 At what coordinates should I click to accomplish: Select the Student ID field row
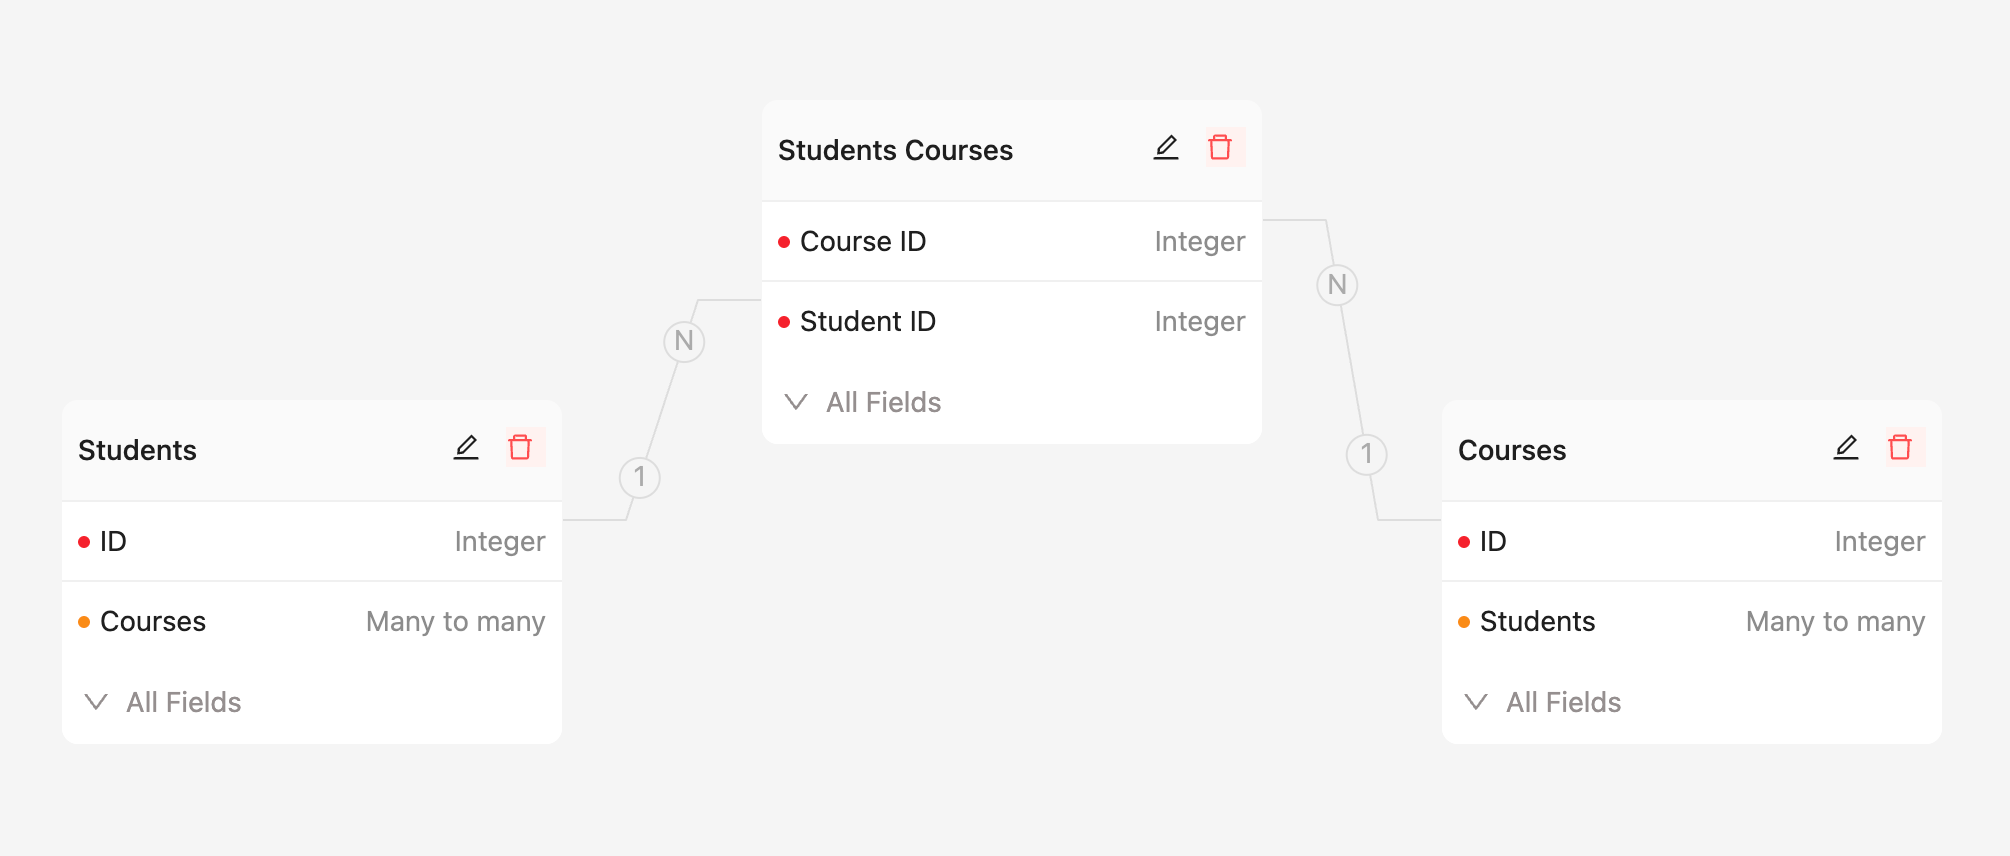pos(1011,322)
